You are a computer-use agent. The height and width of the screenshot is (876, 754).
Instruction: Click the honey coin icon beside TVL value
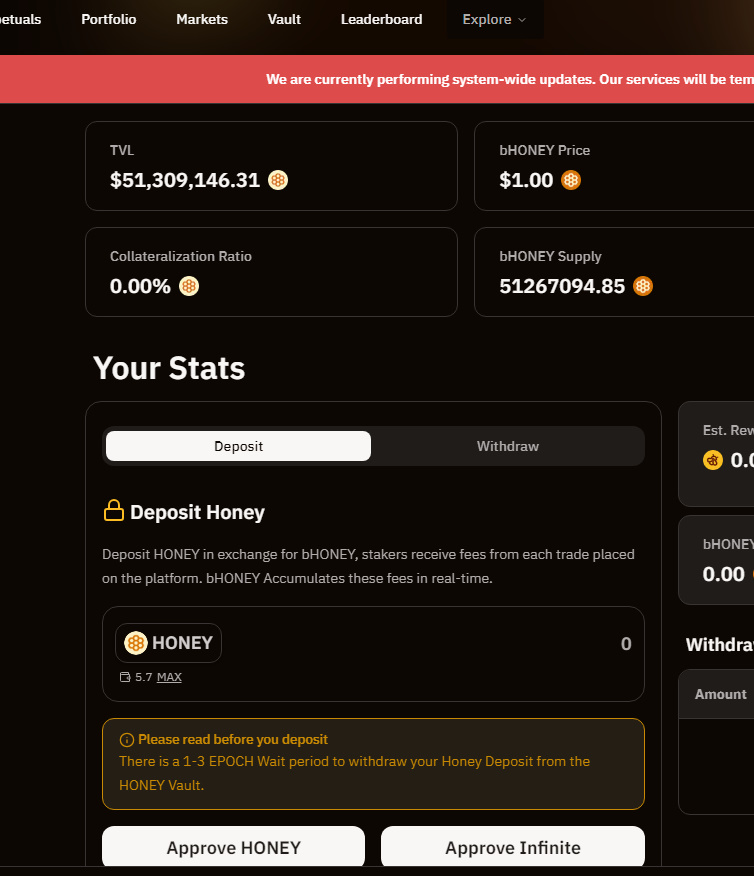coord(278,180)
